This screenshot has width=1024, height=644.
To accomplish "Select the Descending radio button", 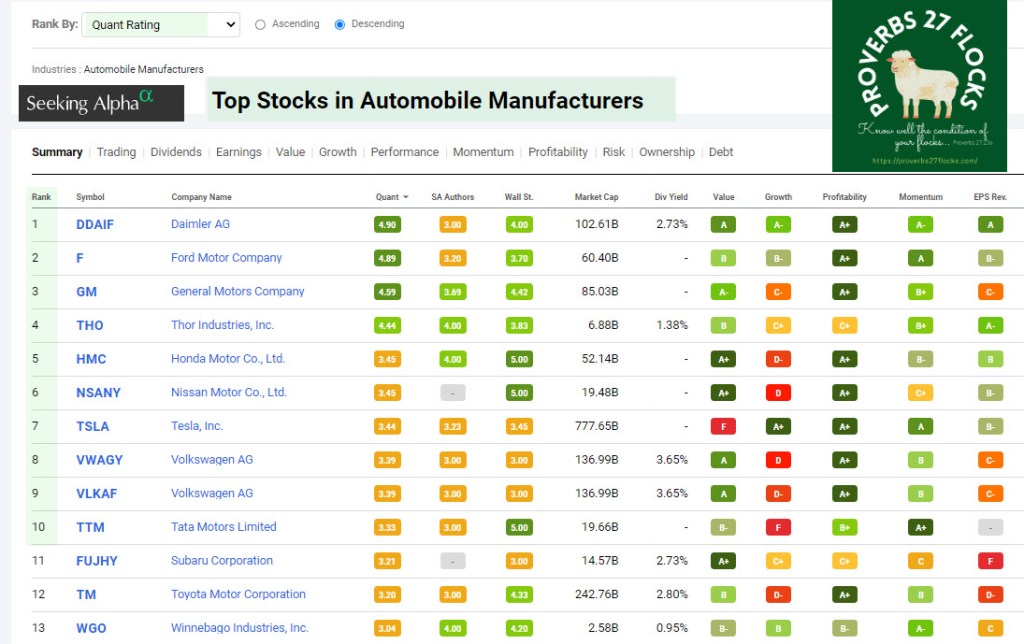I will point(340,25).
